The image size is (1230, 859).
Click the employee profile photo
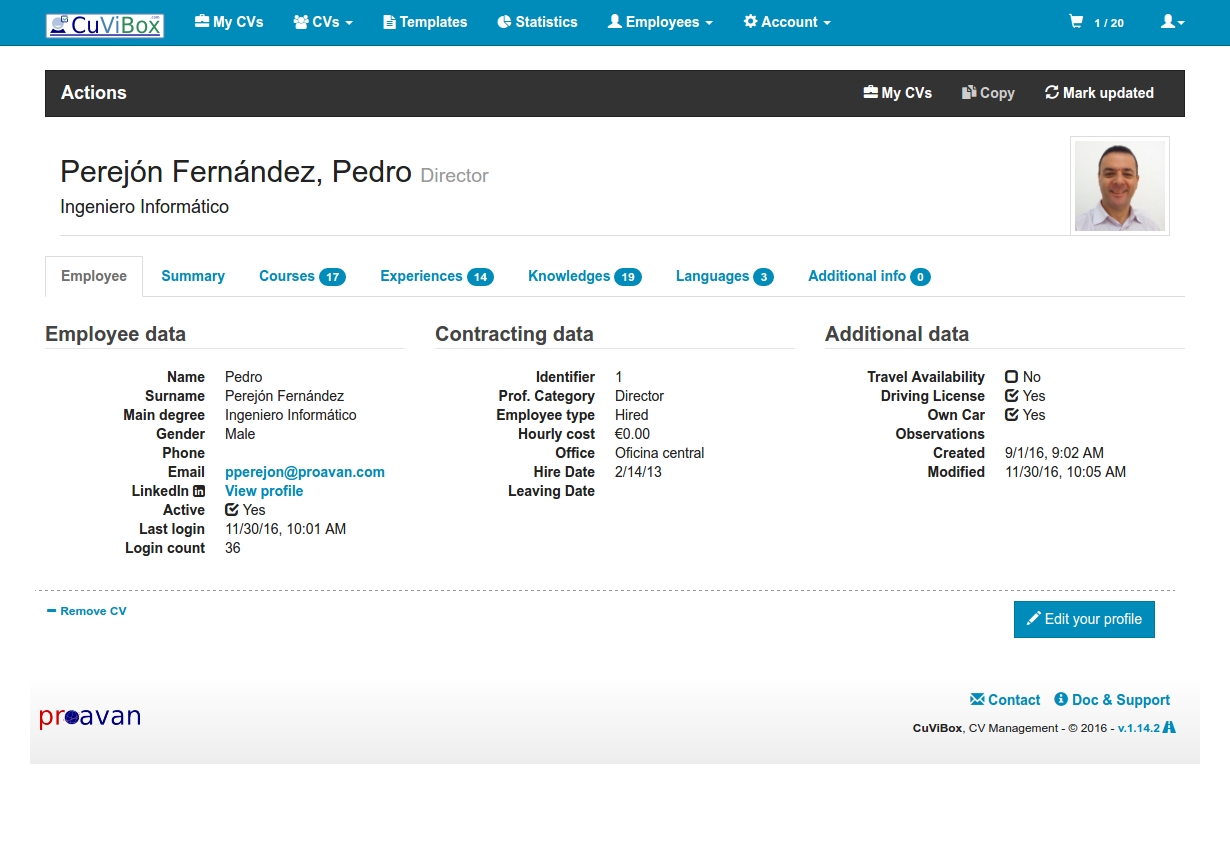pos(1120,186)
